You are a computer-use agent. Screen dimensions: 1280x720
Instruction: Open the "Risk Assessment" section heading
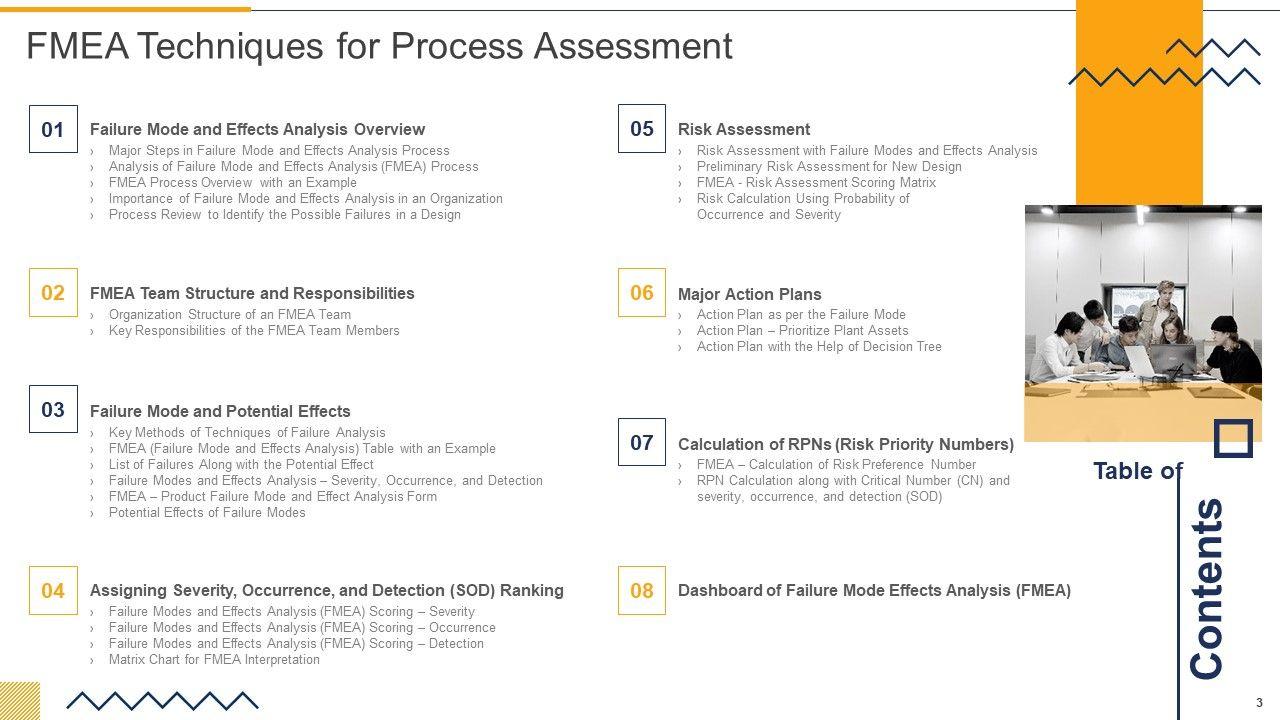[x=744, y=129]
